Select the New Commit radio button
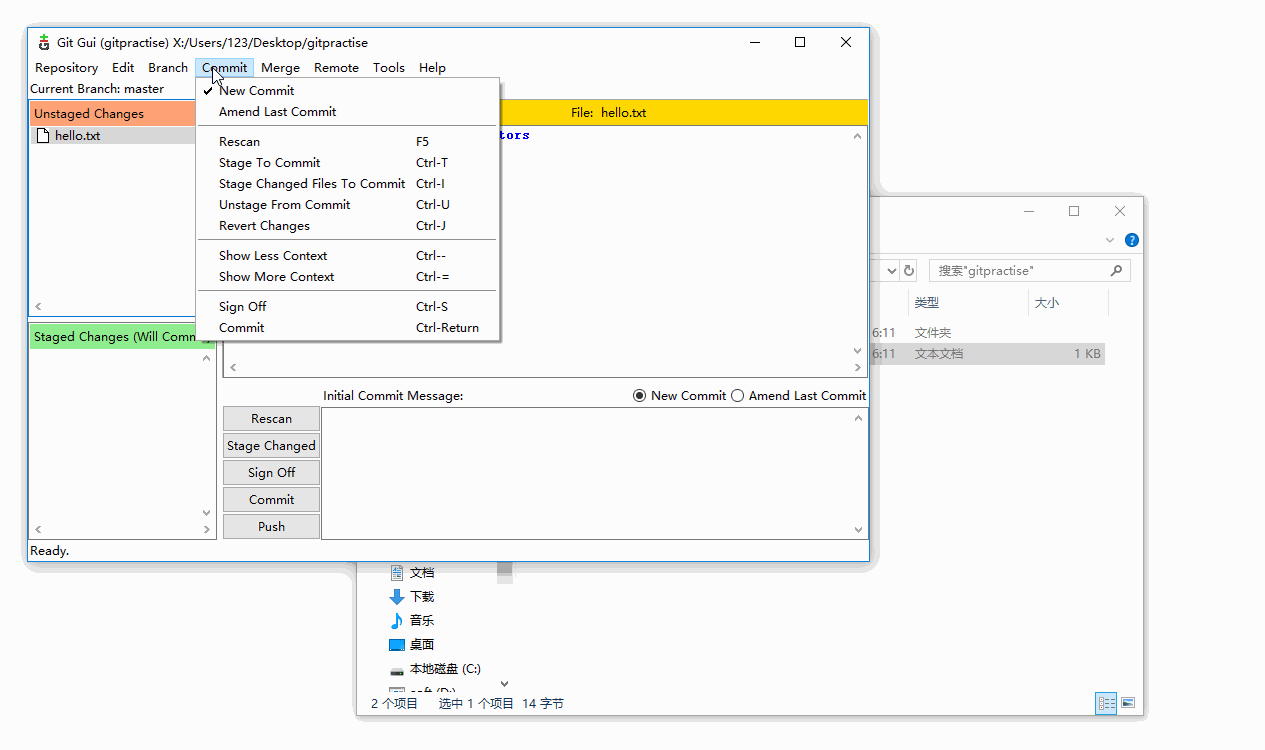The image size is (1265, 750). coord(640,396)
